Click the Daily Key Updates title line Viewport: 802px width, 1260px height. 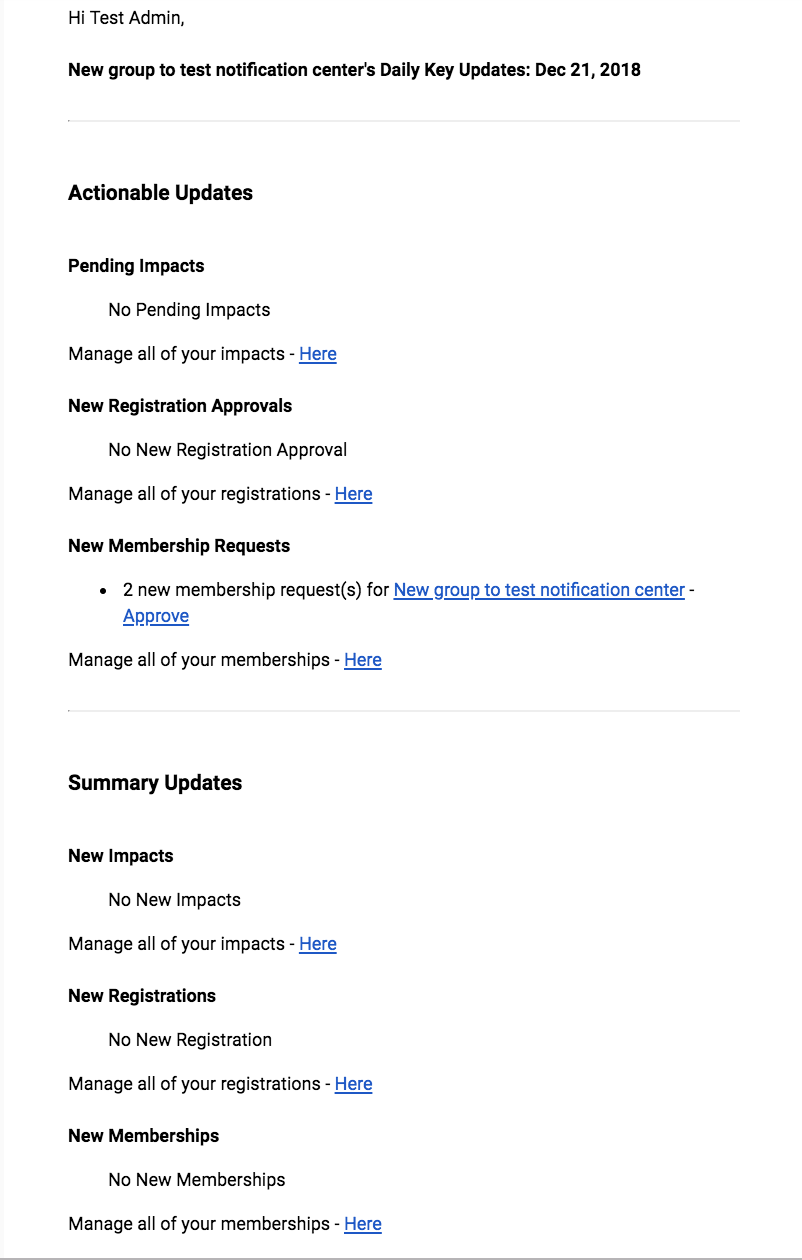pos(354,70)
